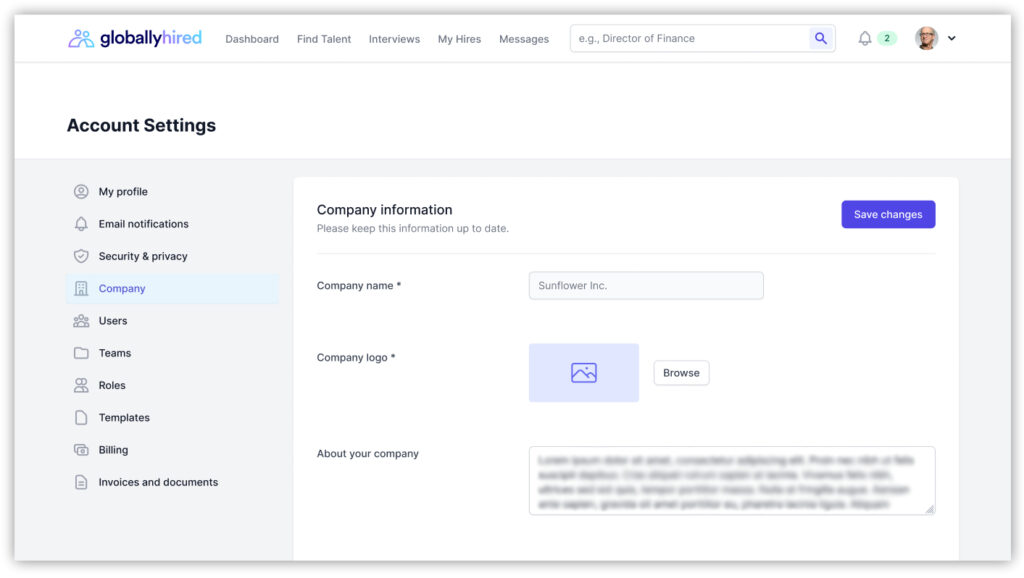
Task: Open Messages in top navigation
Action: 524,39
